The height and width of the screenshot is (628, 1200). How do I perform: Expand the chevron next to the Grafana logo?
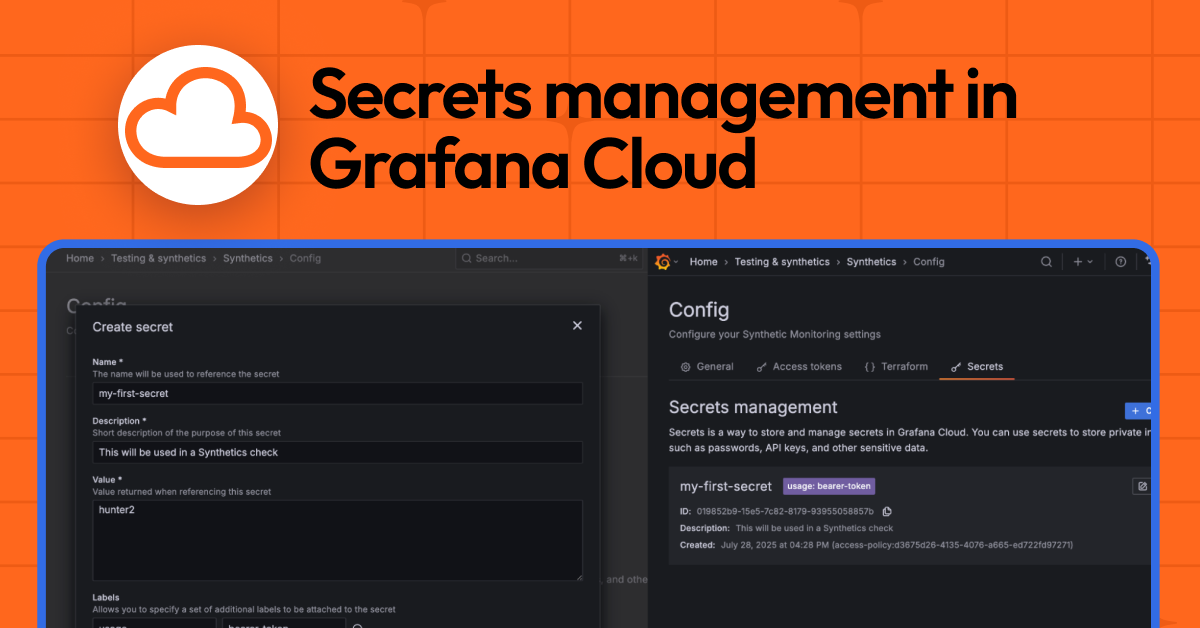(x=674, y=261)
